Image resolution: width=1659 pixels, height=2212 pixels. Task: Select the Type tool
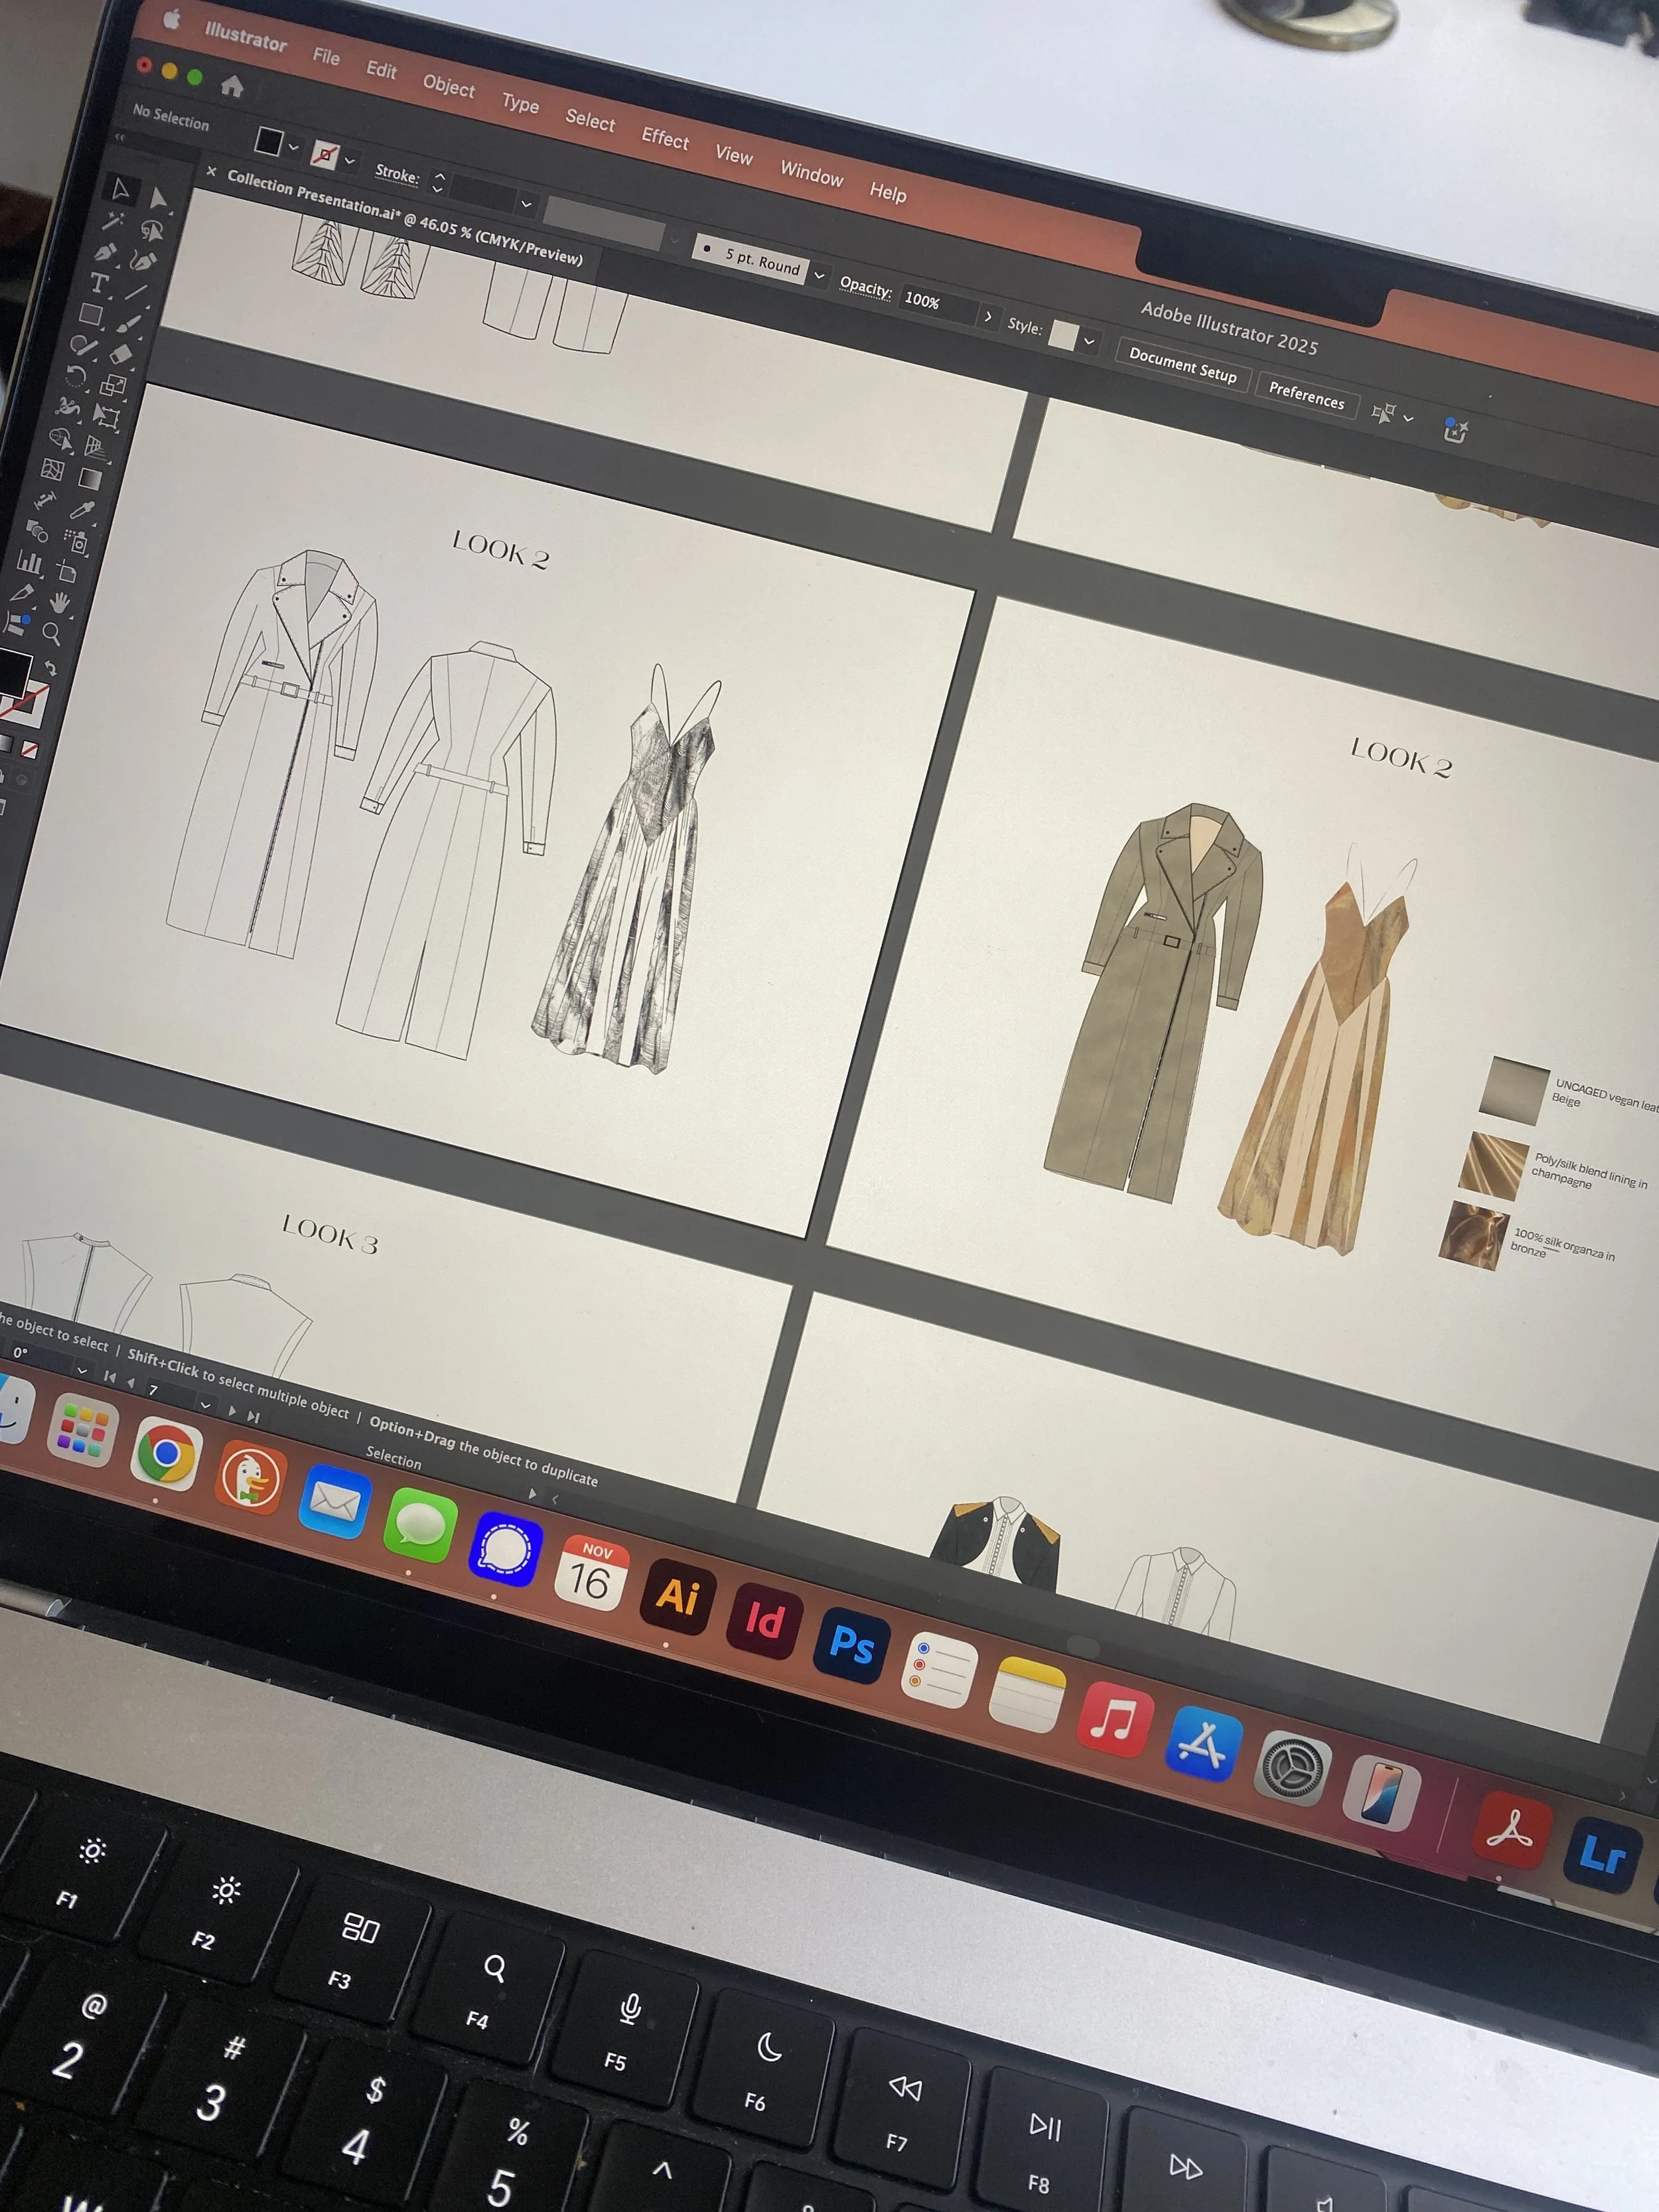pos(99,284)
